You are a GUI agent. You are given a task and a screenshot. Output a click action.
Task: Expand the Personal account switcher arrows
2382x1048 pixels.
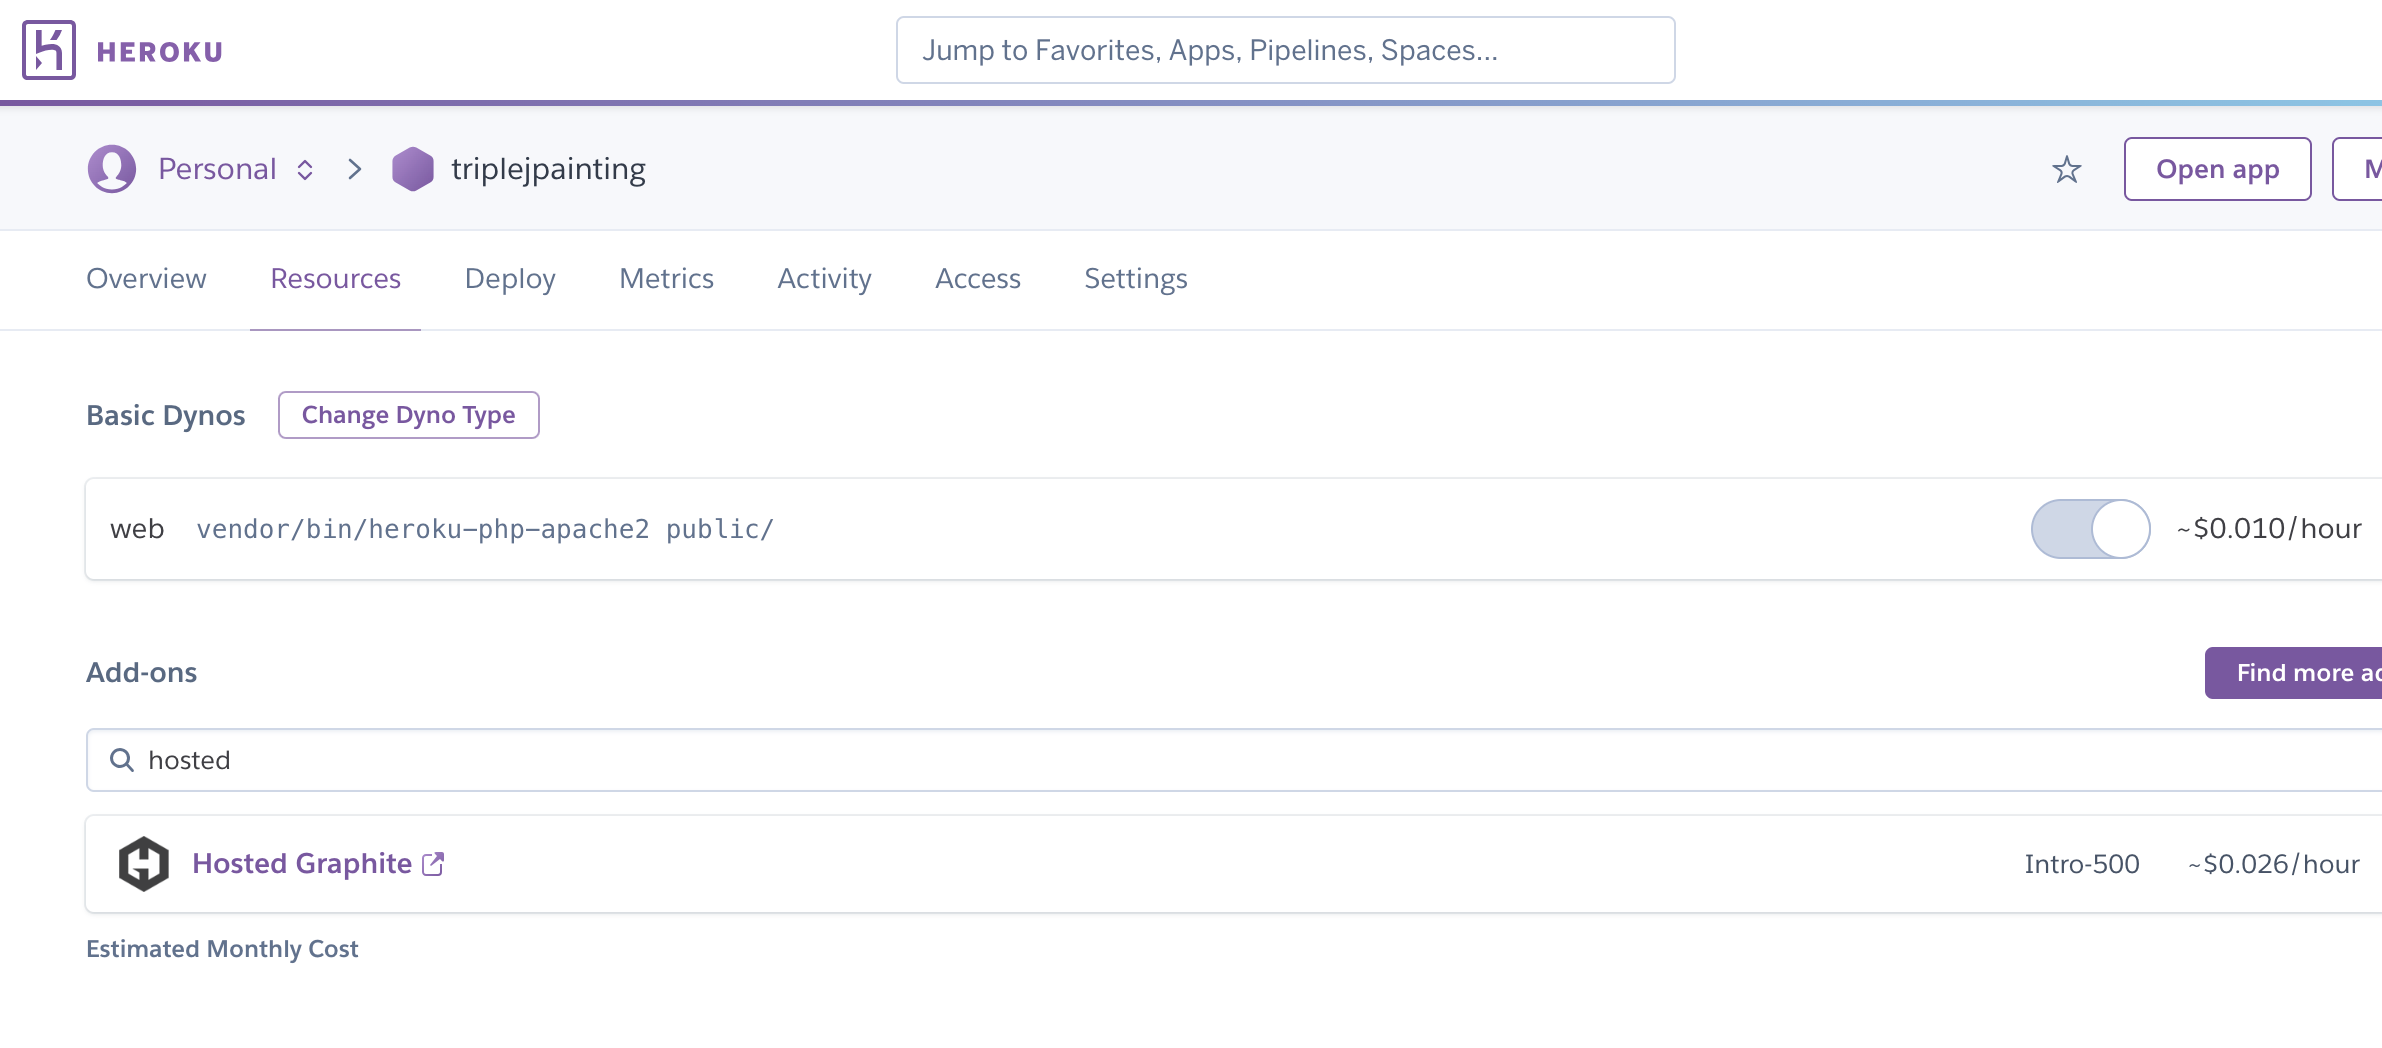click(x=305, y=170)
